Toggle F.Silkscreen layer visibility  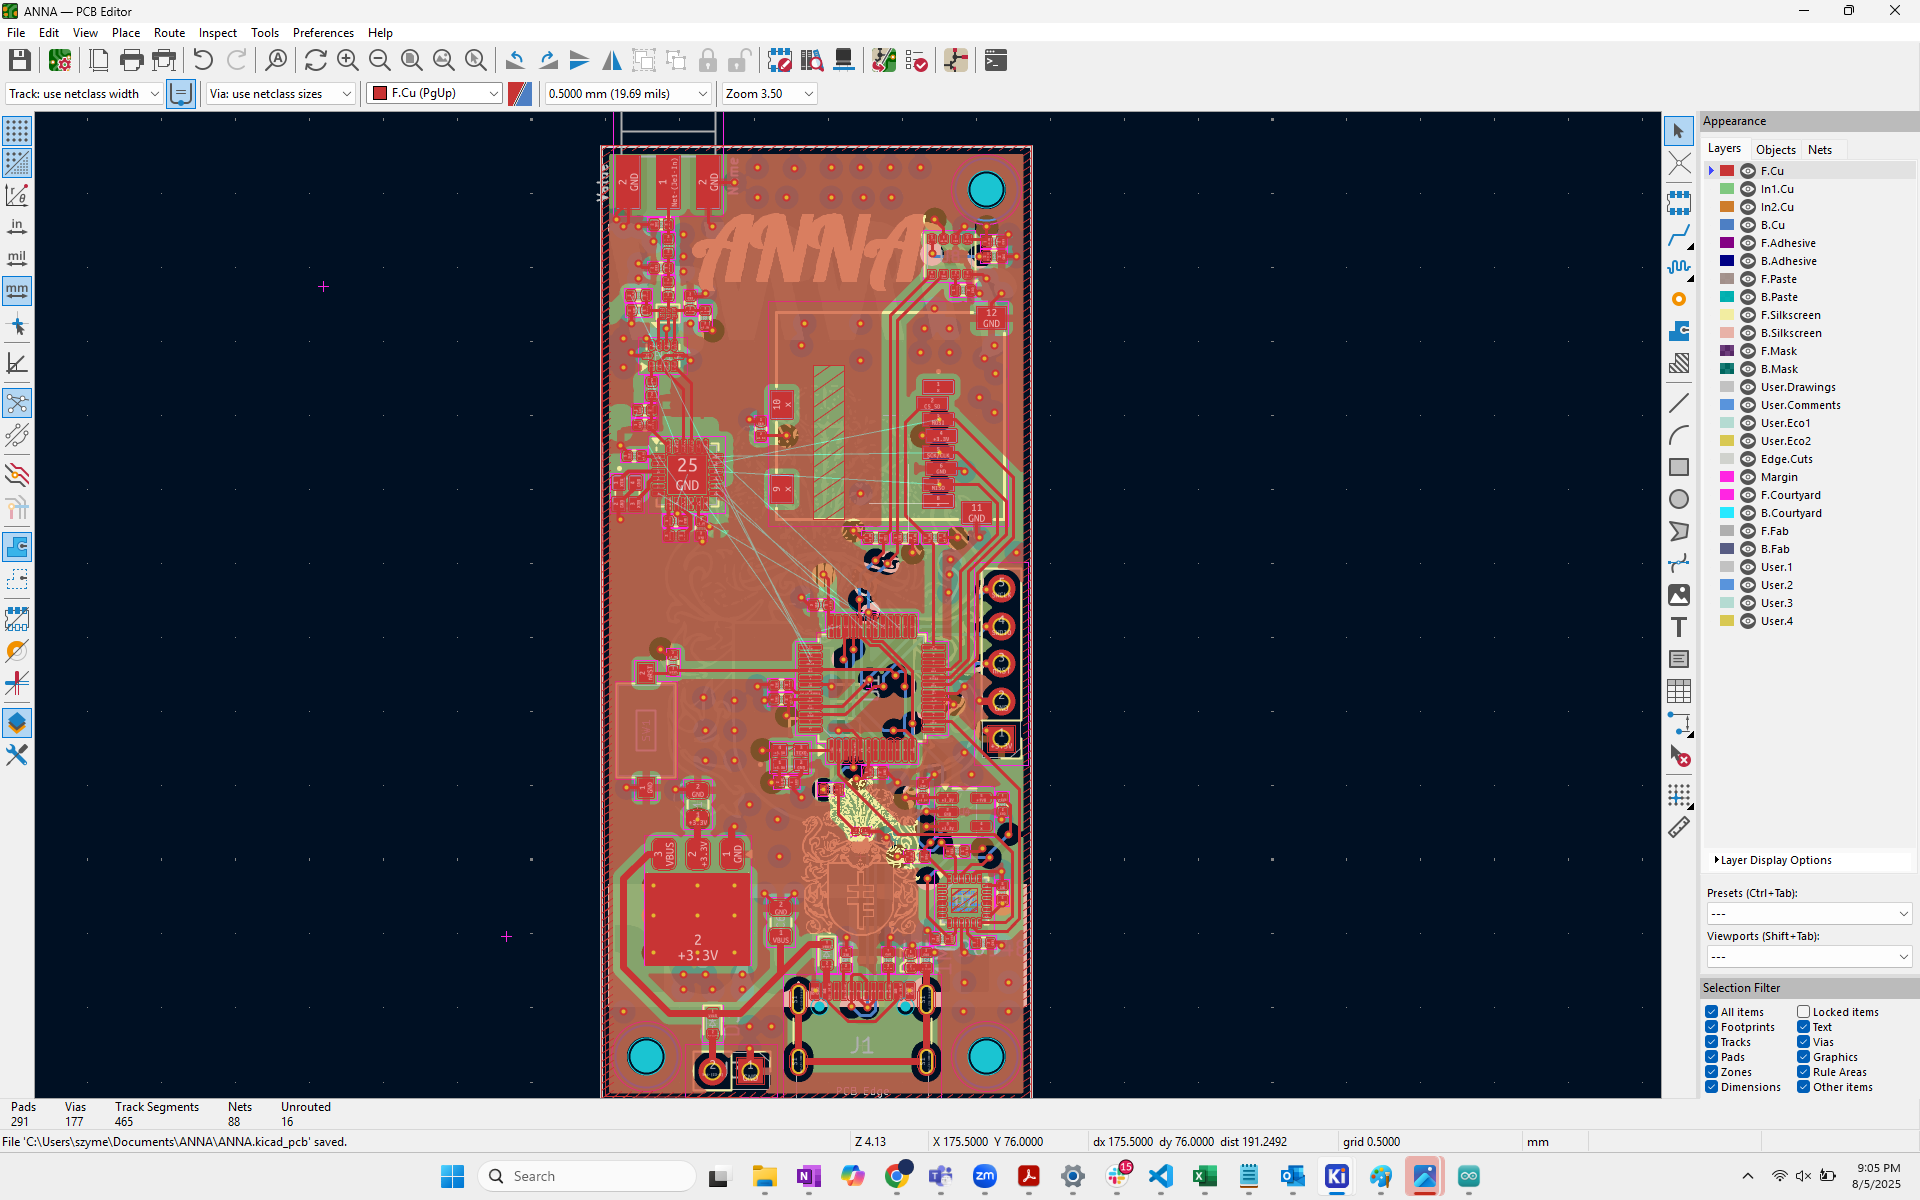1748,315
